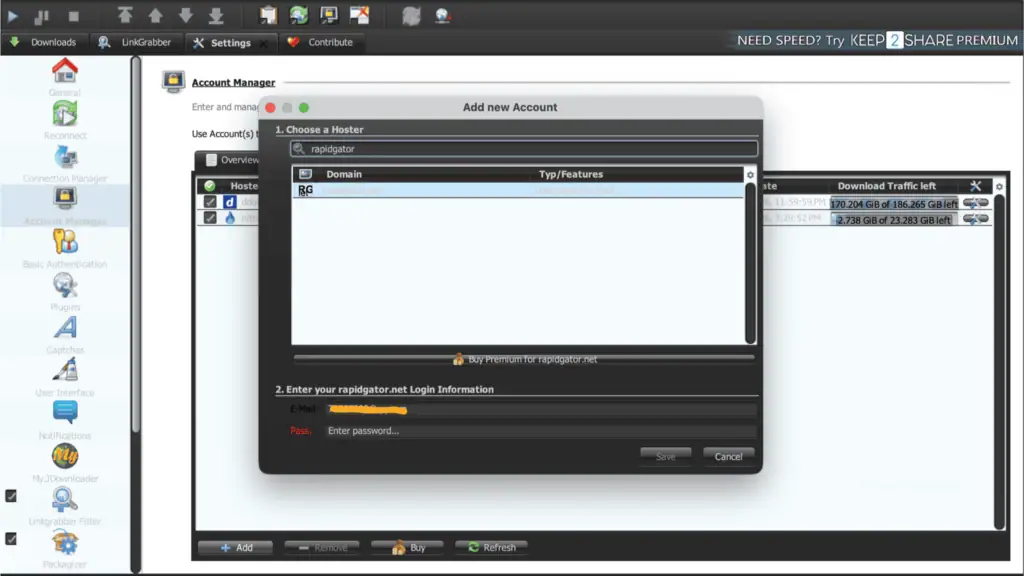Open accounts table settings gear icon
Screen dimensions: 1024x576
click(x=999, y=187)
